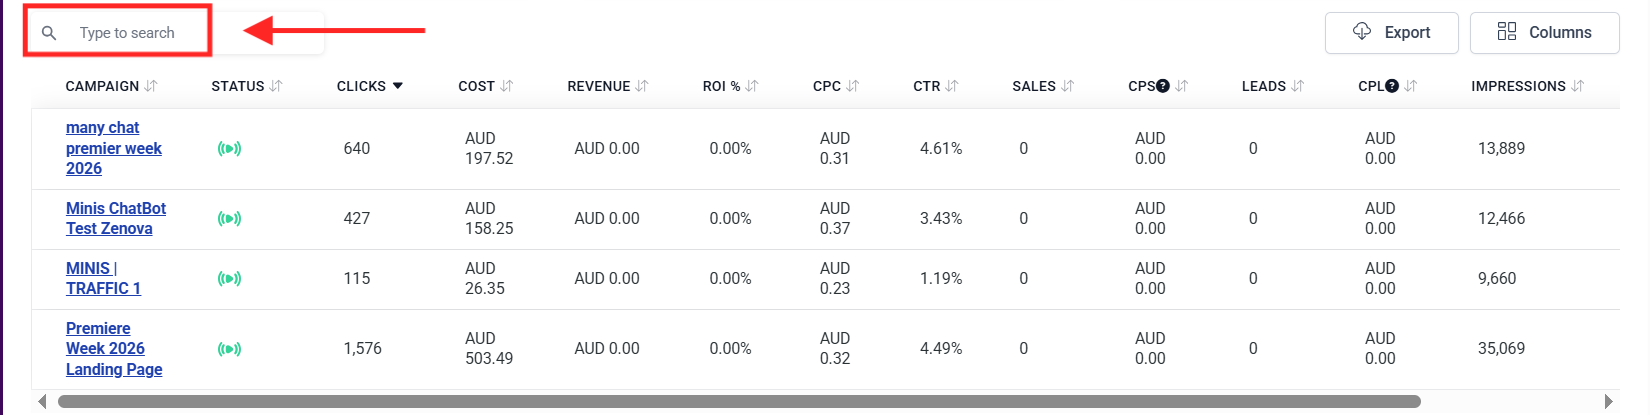This screenshot has width=1650, height=415.
Task: Click status icon for many chat premier week
Action: tap(229, 149)
